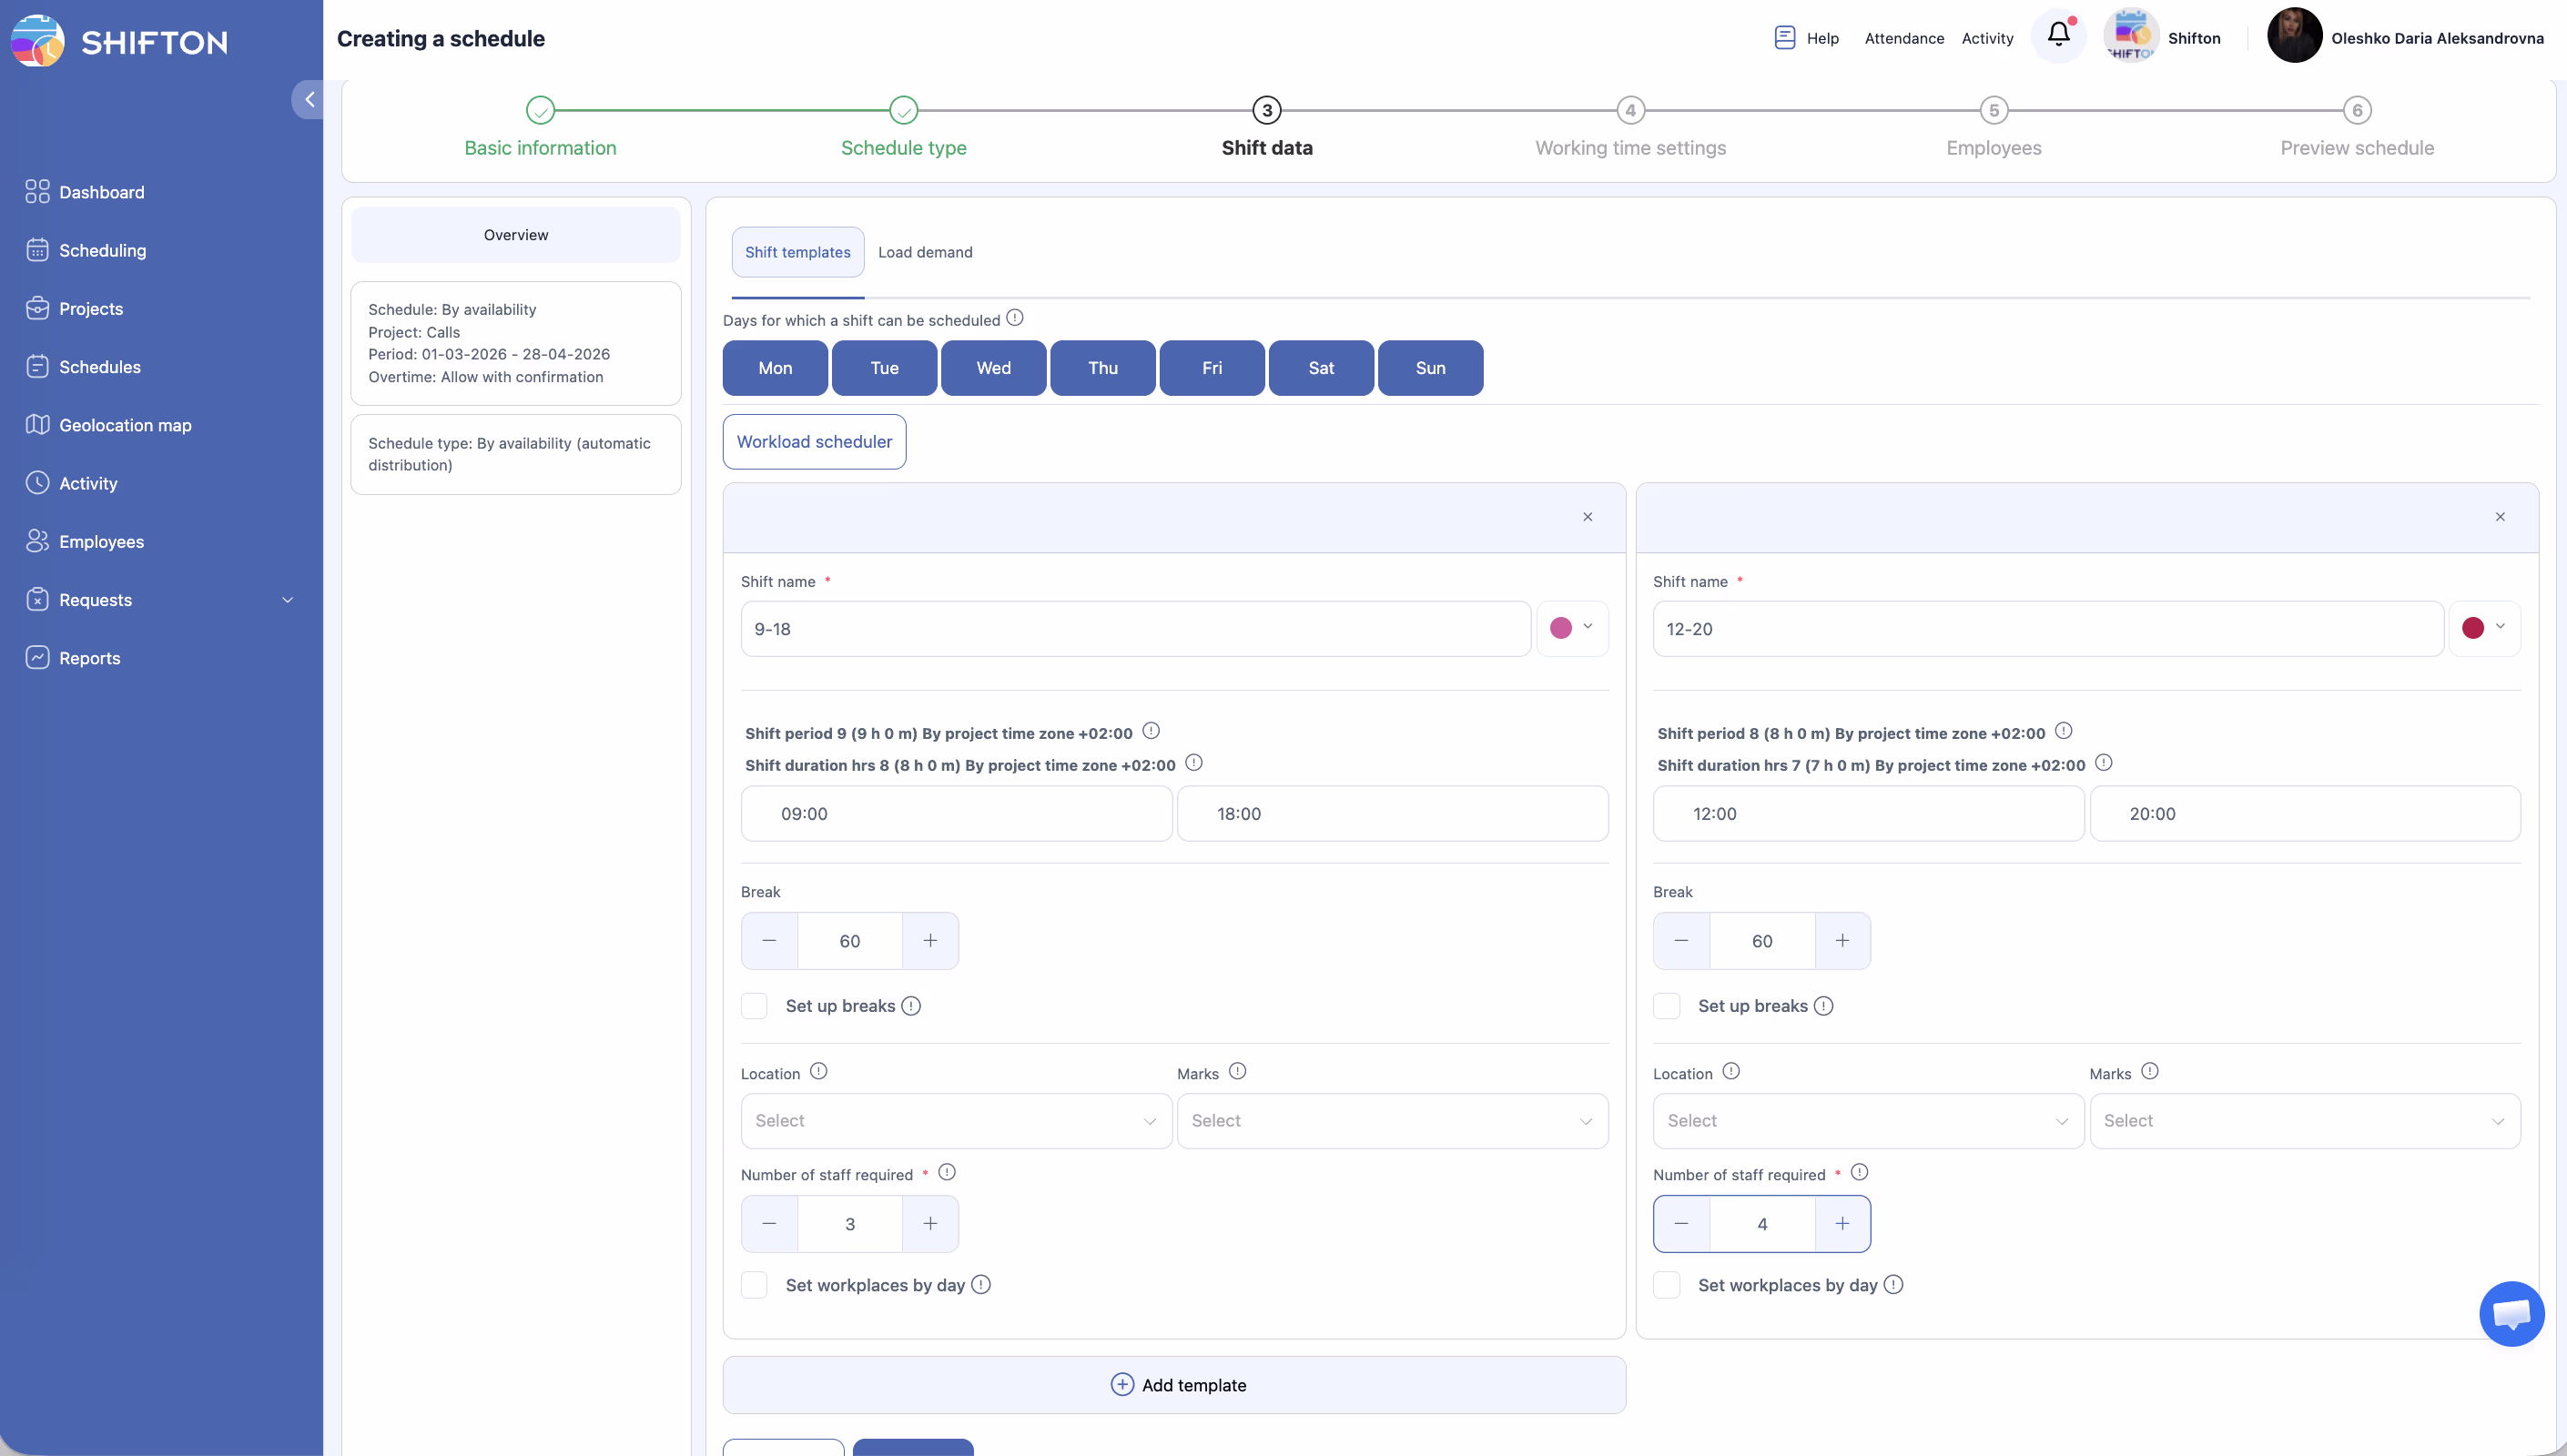Enable Set up breaks for 9-18 shift

tap(755, 1006)
